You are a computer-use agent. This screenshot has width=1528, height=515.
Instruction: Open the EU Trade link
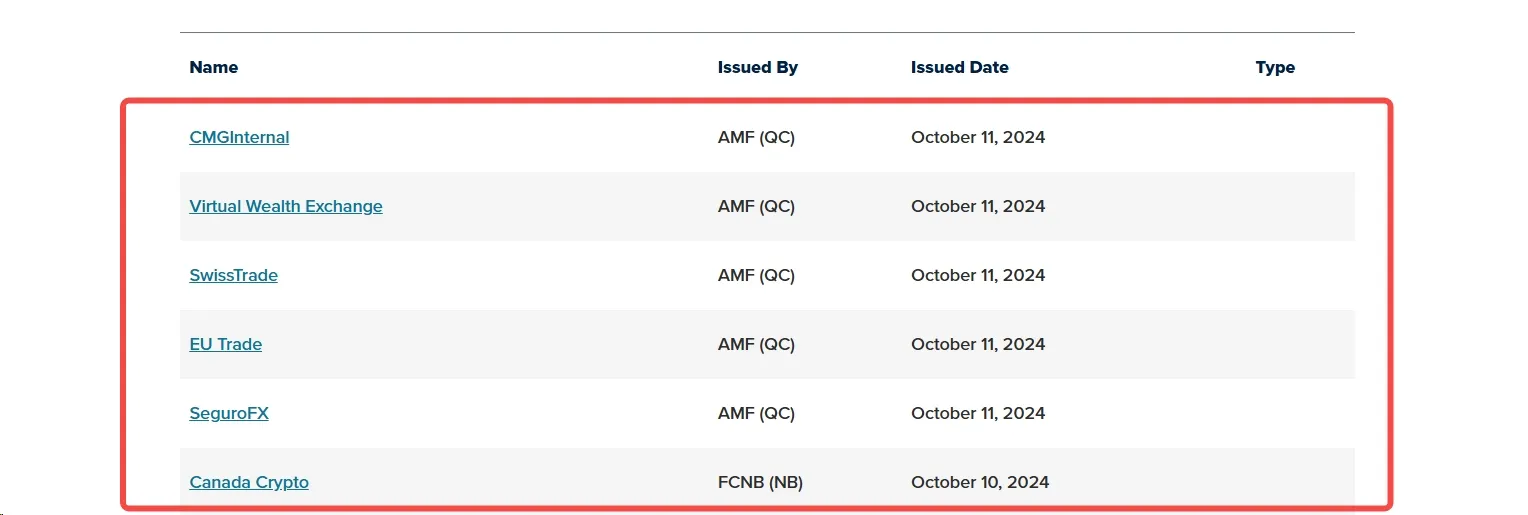225,344
